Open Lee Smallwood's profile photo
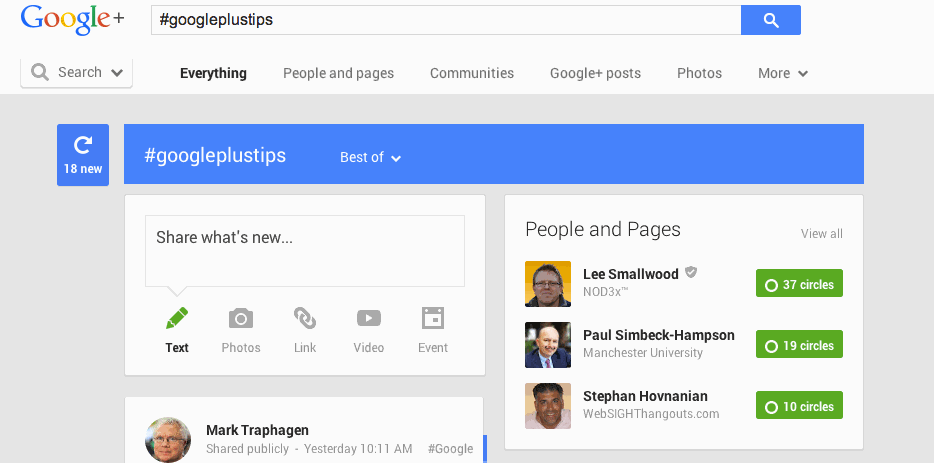 pyautogui.click(x=548, y=284)
